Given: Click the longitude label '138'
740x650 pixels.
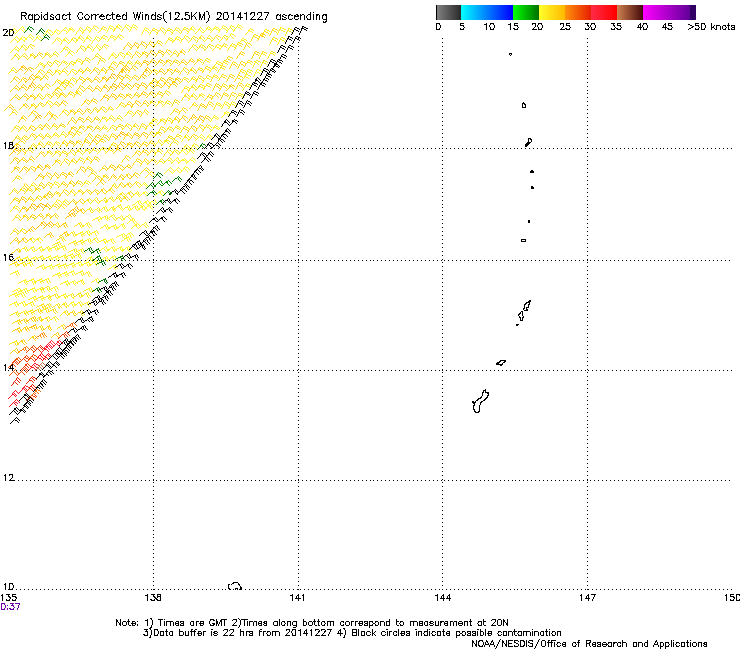Looking at the screenshot, I should point(153,598).
